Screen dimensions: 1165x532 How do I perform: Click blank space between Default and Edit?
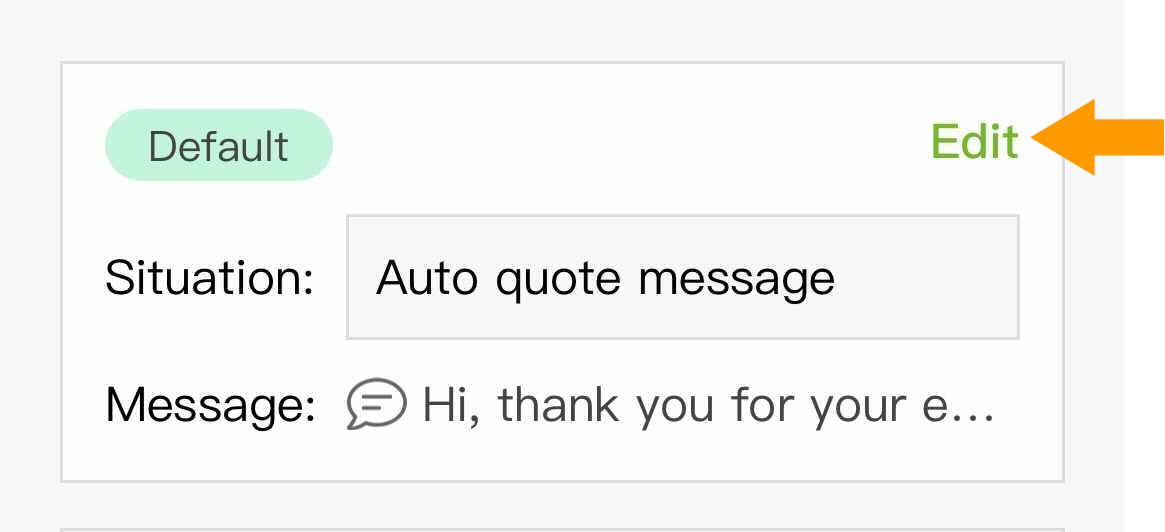click(x=630, y=144)
